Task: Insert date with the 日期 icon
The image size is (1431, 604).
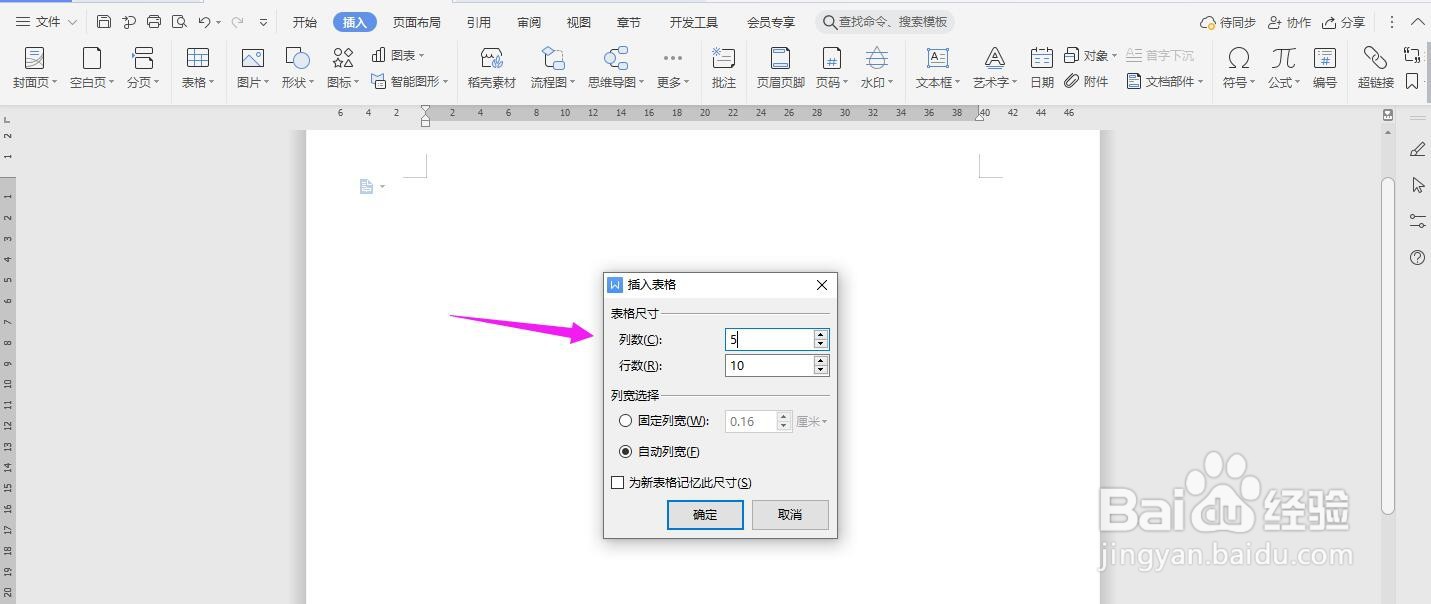Action: 1042,58
